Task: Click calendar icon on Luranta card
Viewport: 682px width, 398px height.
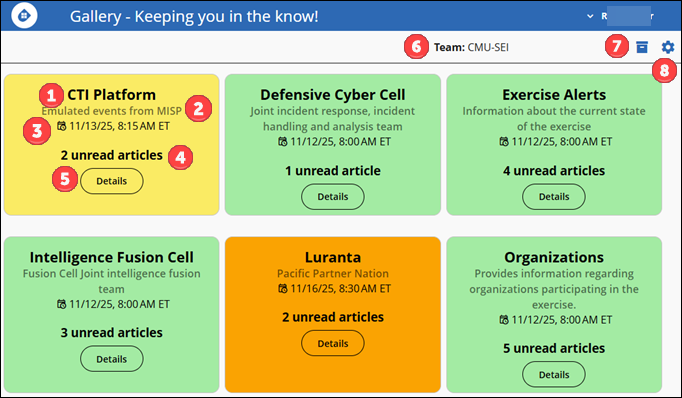Action: click(283, 288)
